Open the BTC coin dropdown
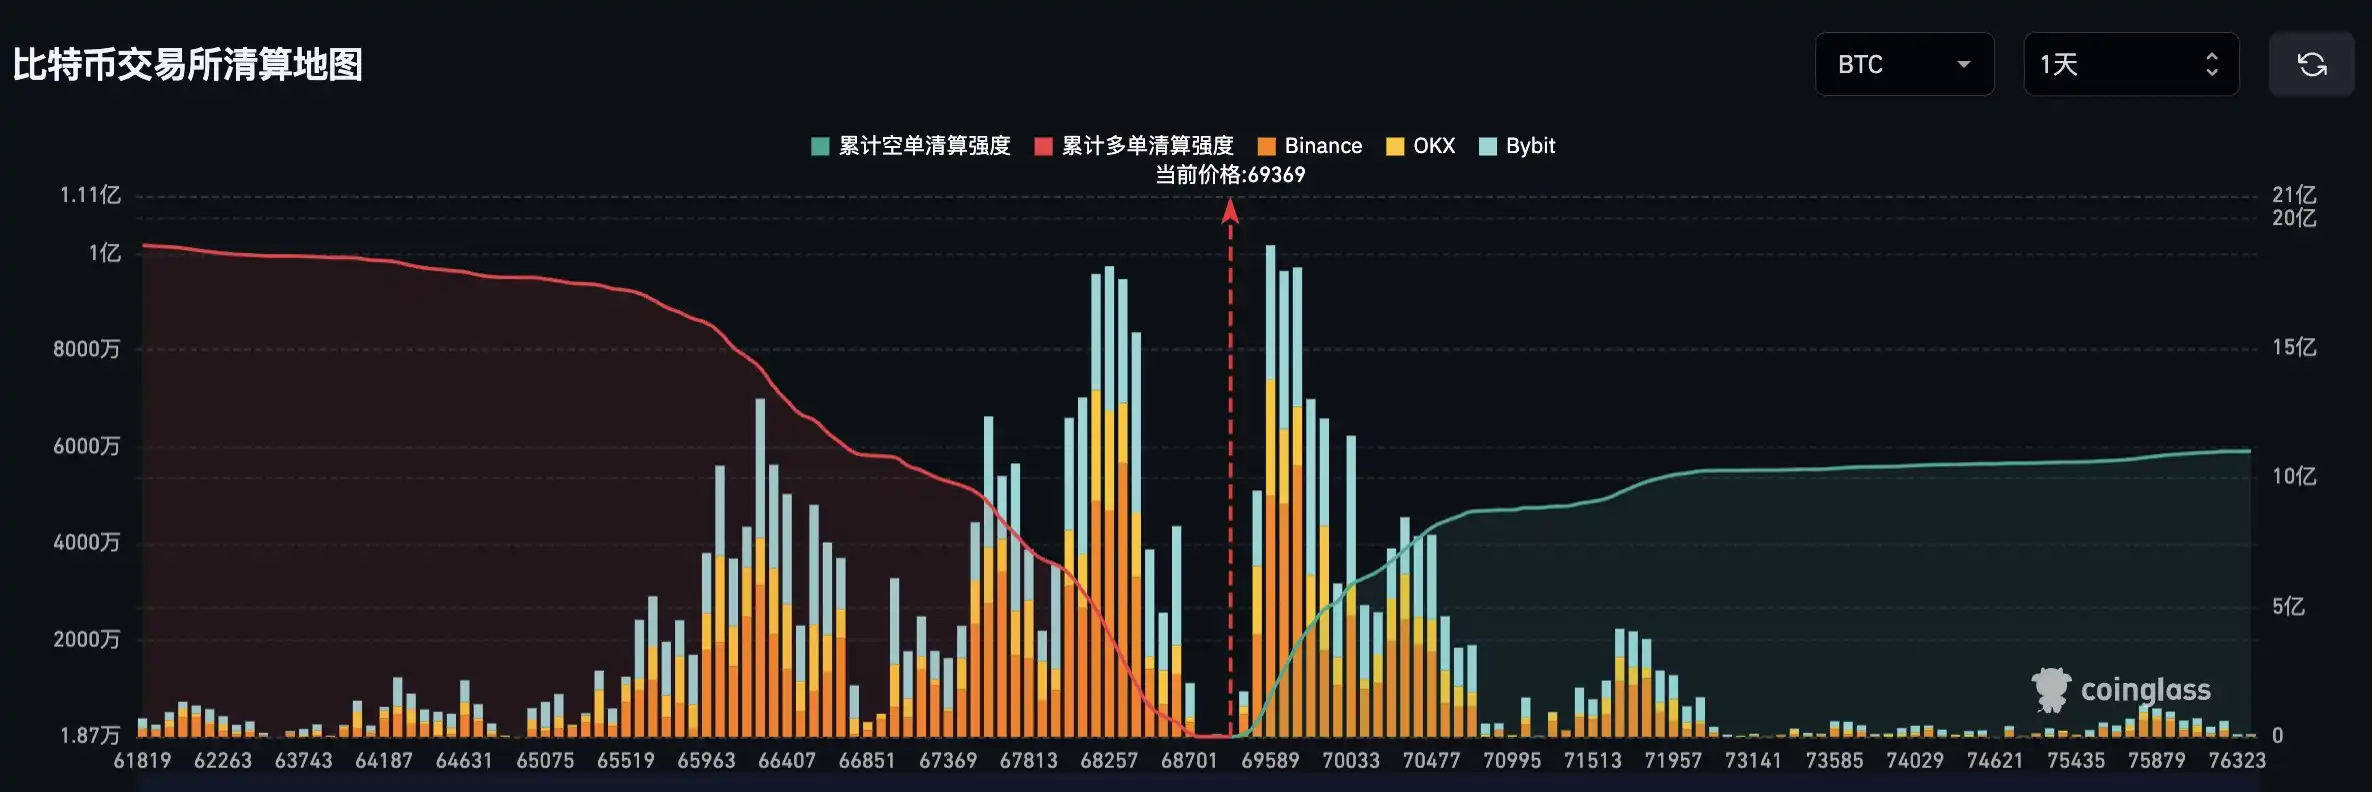 click(x=1903, y=65)
